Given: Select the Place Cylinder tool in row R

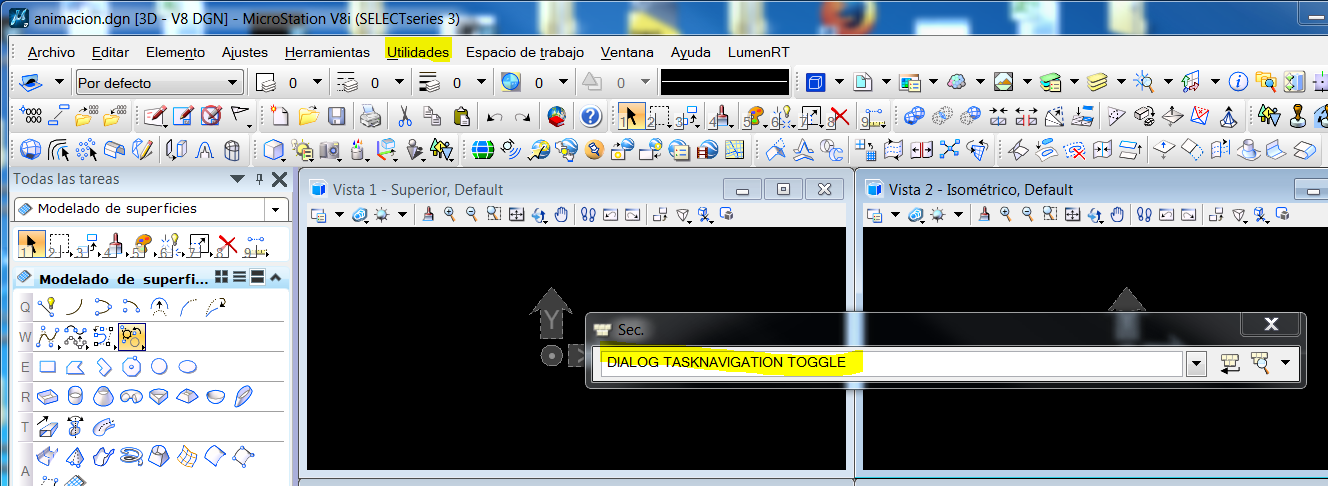Looking at the screenshot, I should tap(75, 397).
